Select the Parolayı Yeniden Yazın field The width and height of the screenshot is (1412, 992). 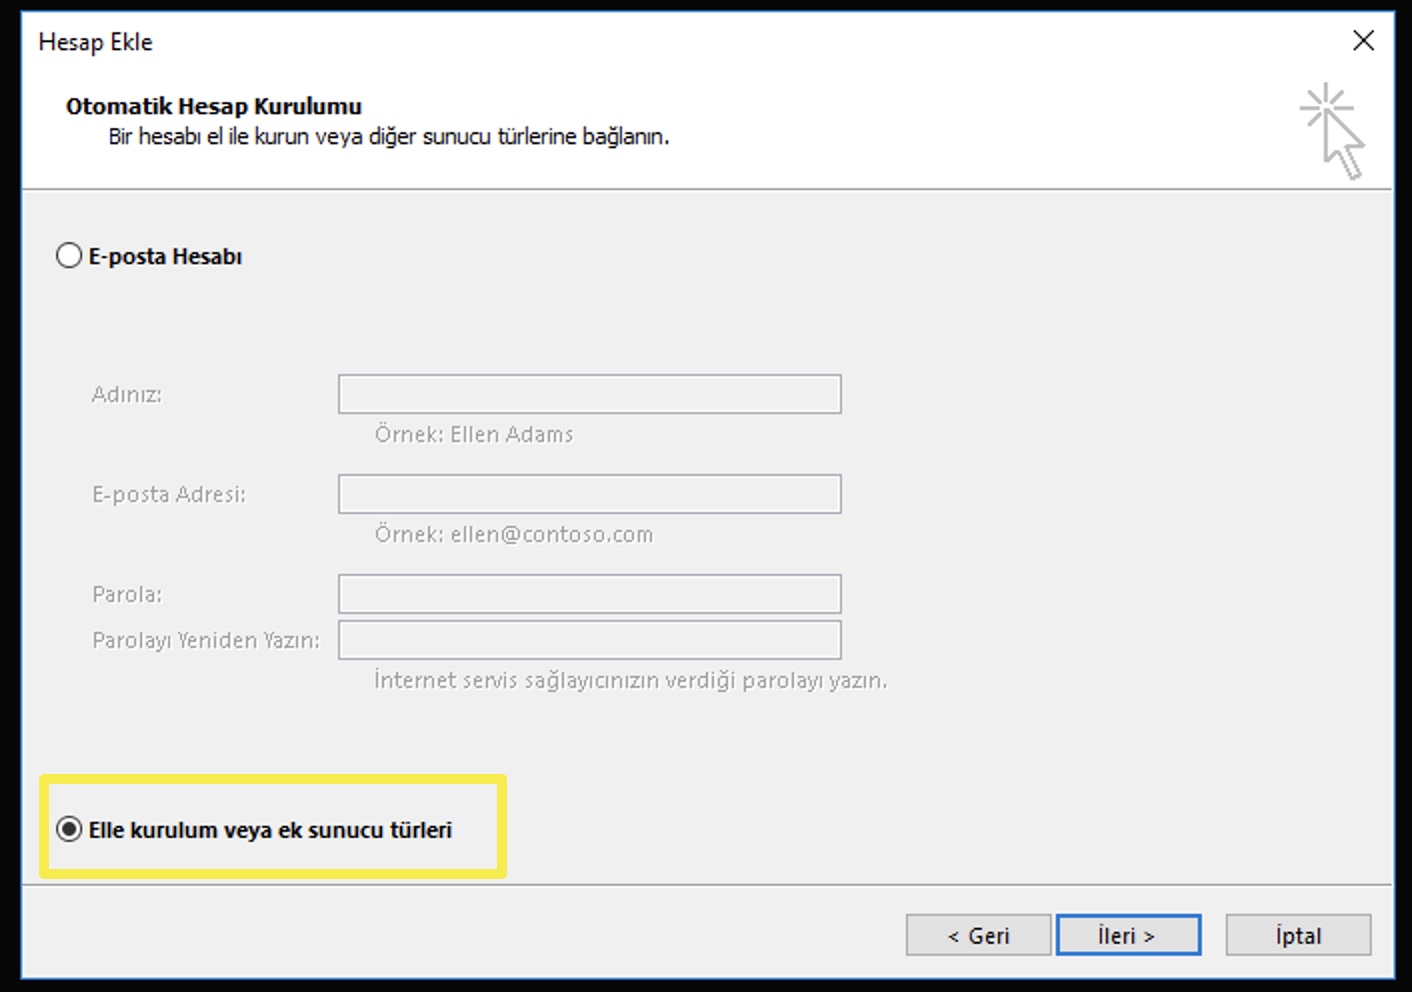pos(589,640)
